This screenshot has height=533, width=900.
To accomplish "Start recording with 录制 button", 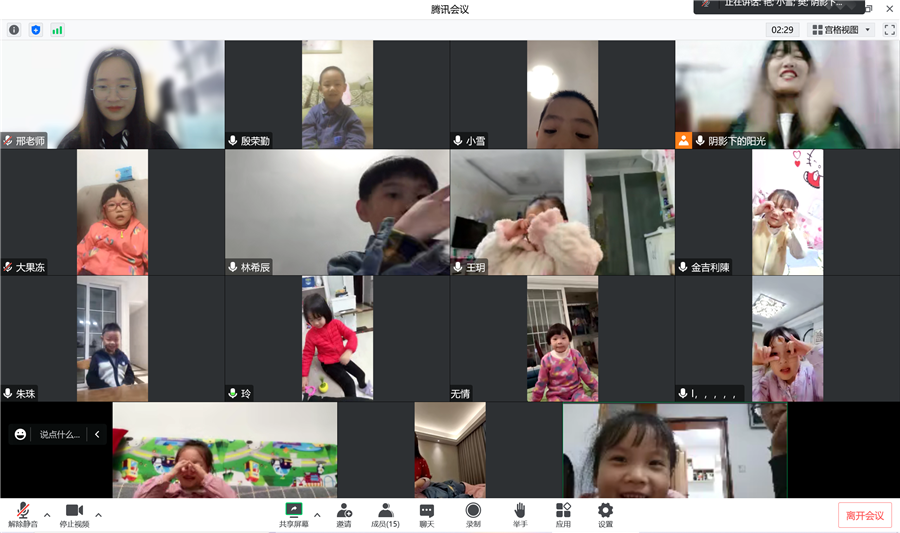I will pos(473,515).
